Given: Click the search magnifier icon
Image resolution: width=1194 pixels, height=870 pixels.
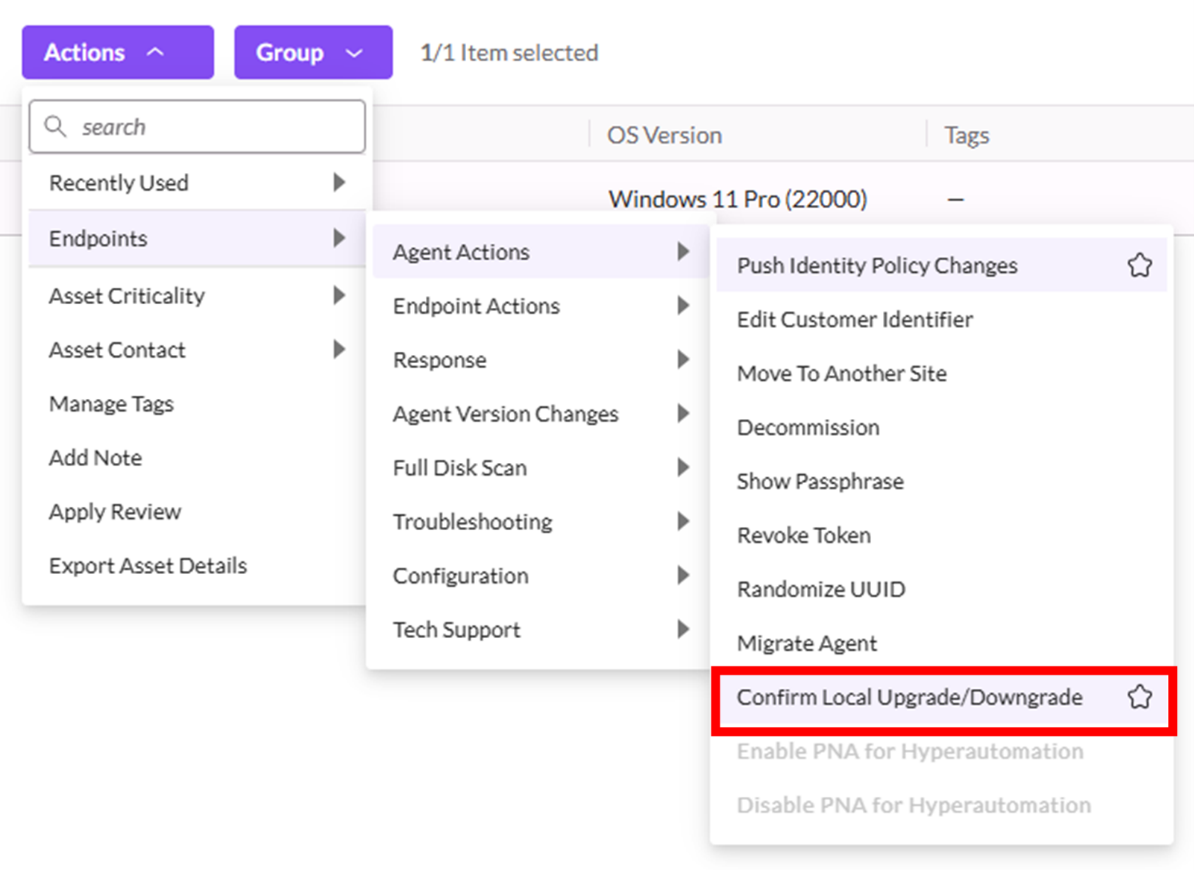Looking at the screenshot, I should (x=57, y=127).
